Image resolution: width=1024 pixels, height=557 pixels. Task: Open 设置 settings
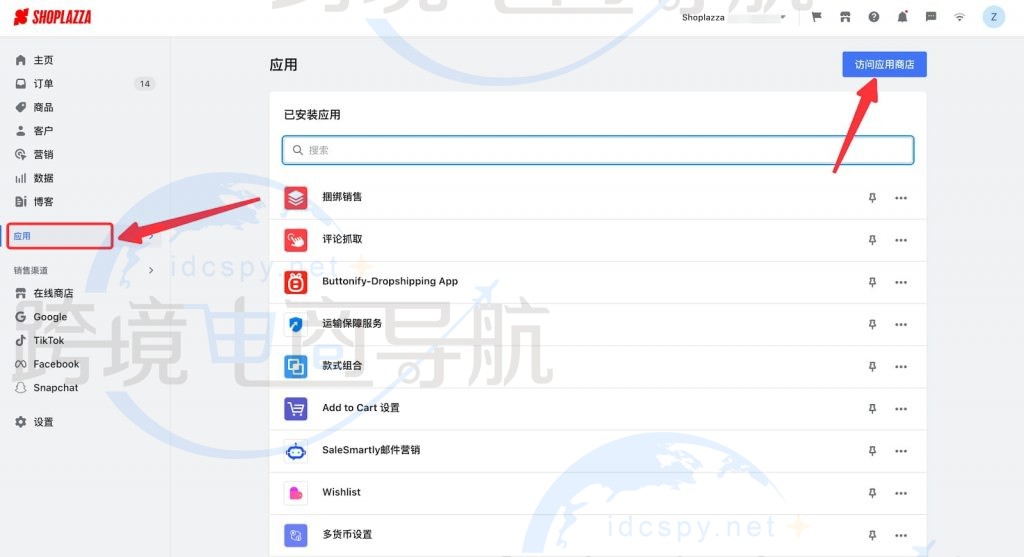click(43, 422)
